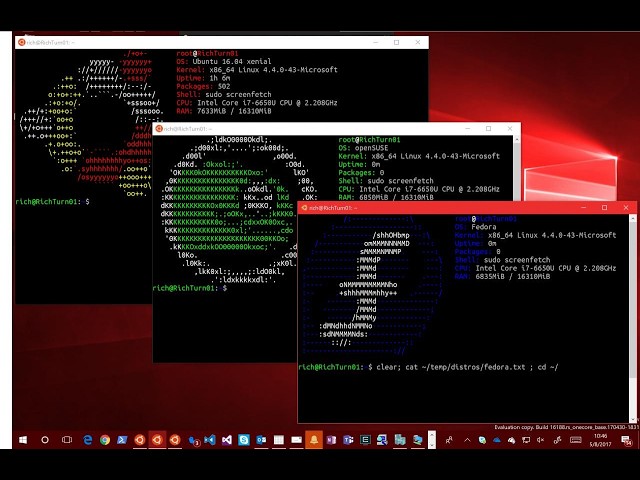Open Task View on the taskbar

(67, 440)
